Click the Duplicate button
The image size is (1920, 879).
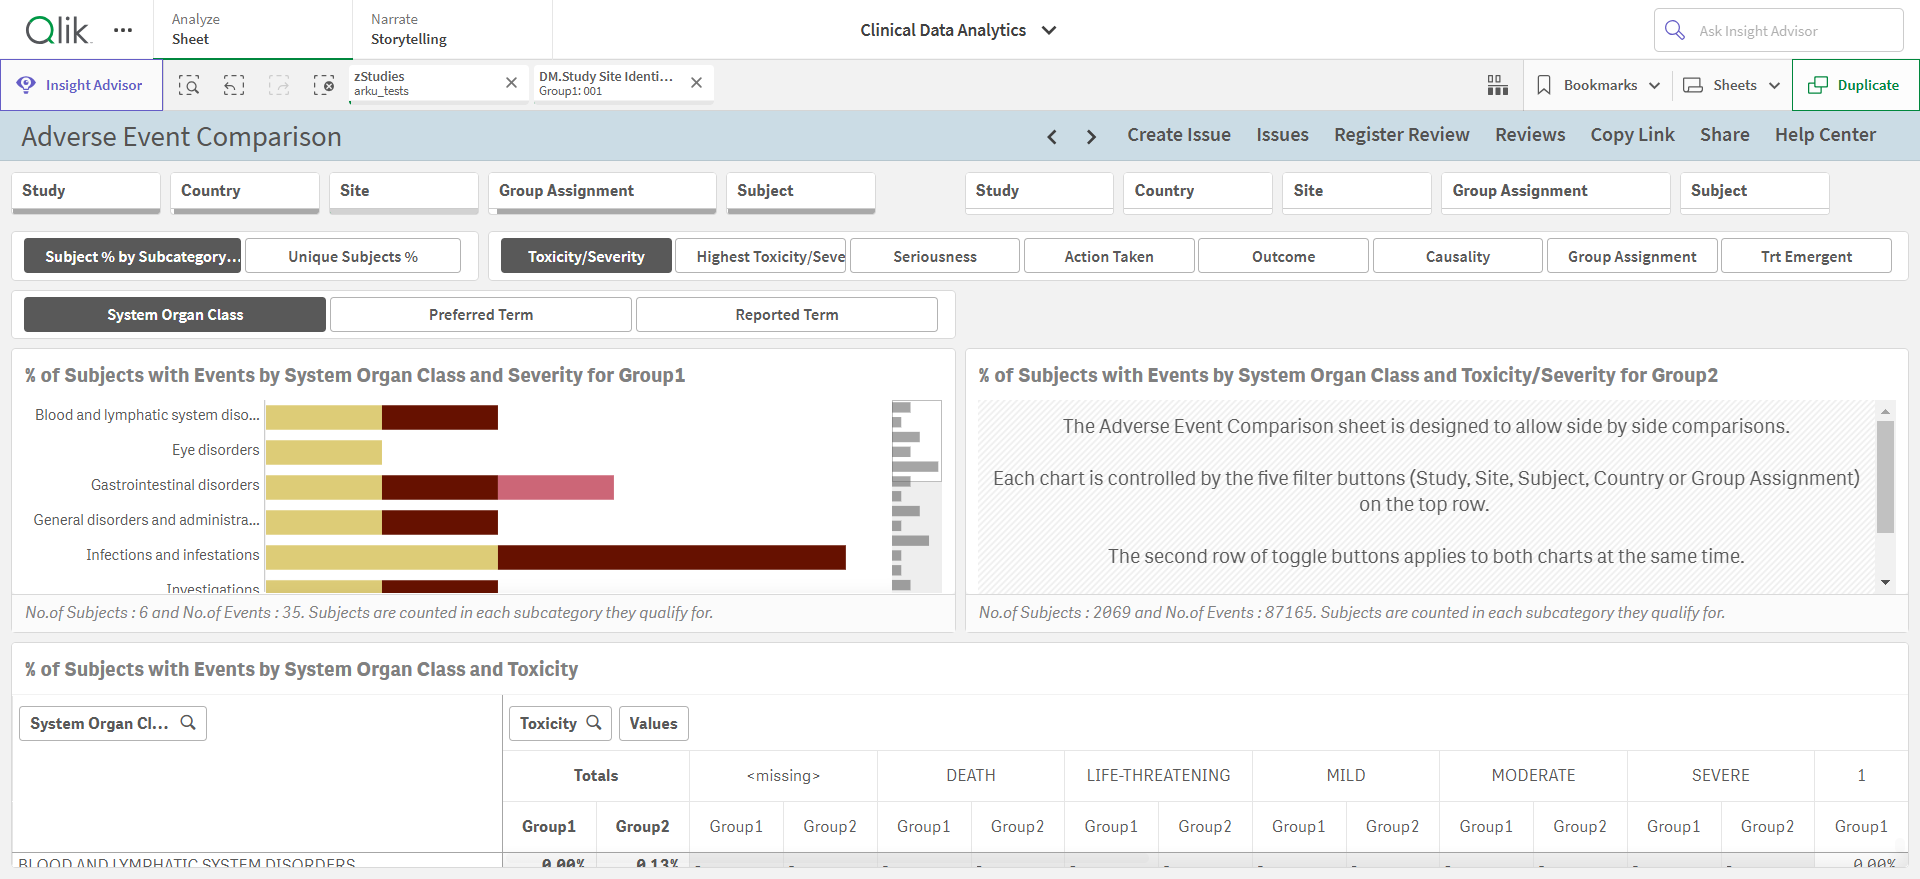point(1855,85)
